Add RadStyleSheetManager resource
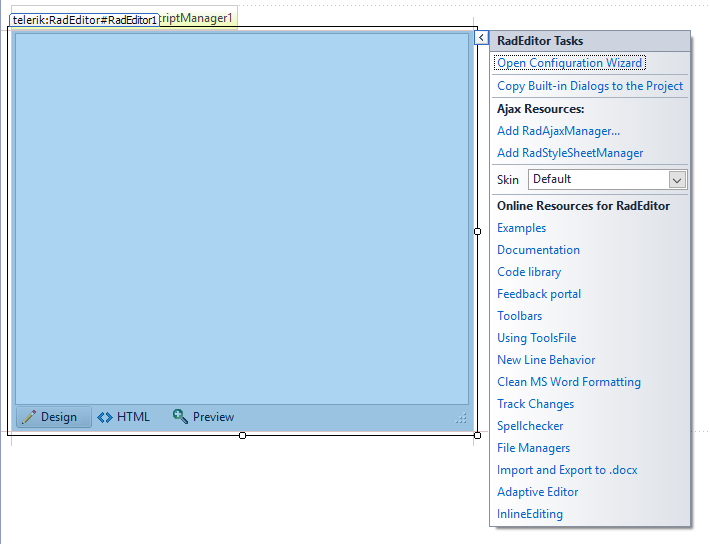The height and width of the screenshot is (544, 710). pyautogui.click(x=570, y=153)
